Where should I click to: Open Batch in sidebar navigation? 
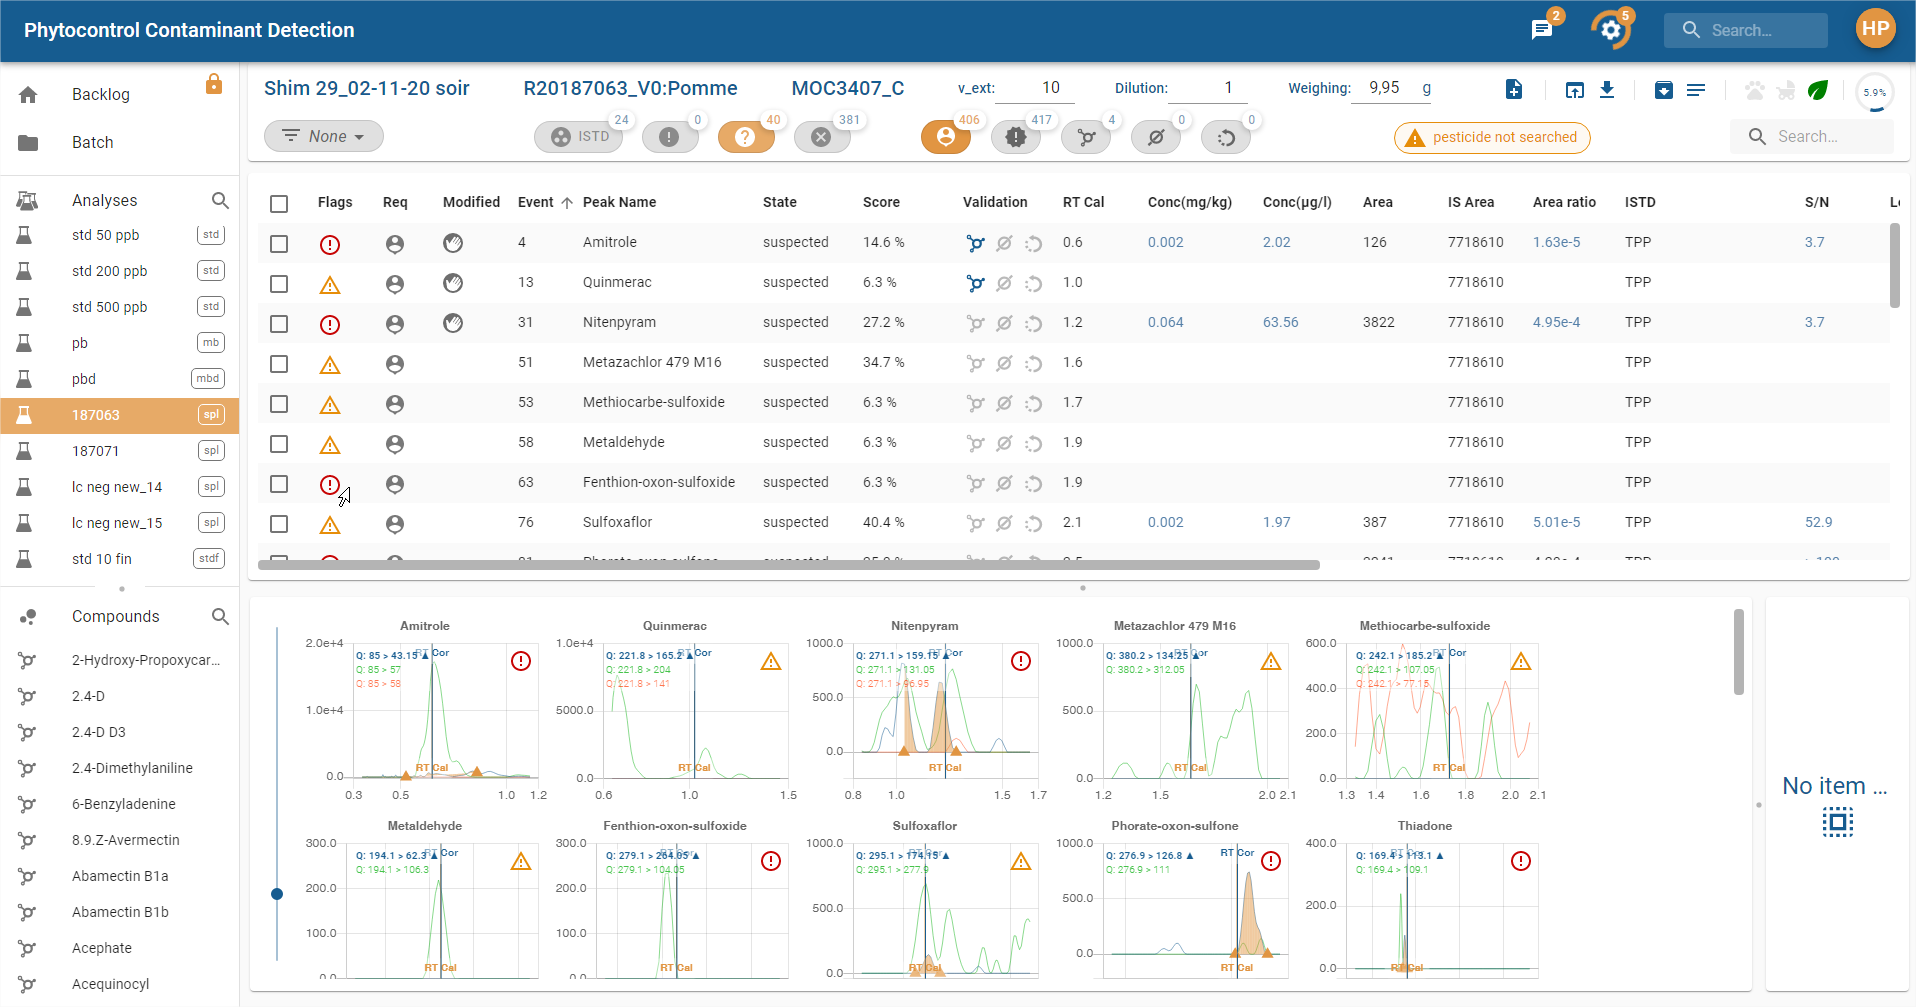click(x=92, y=142)
